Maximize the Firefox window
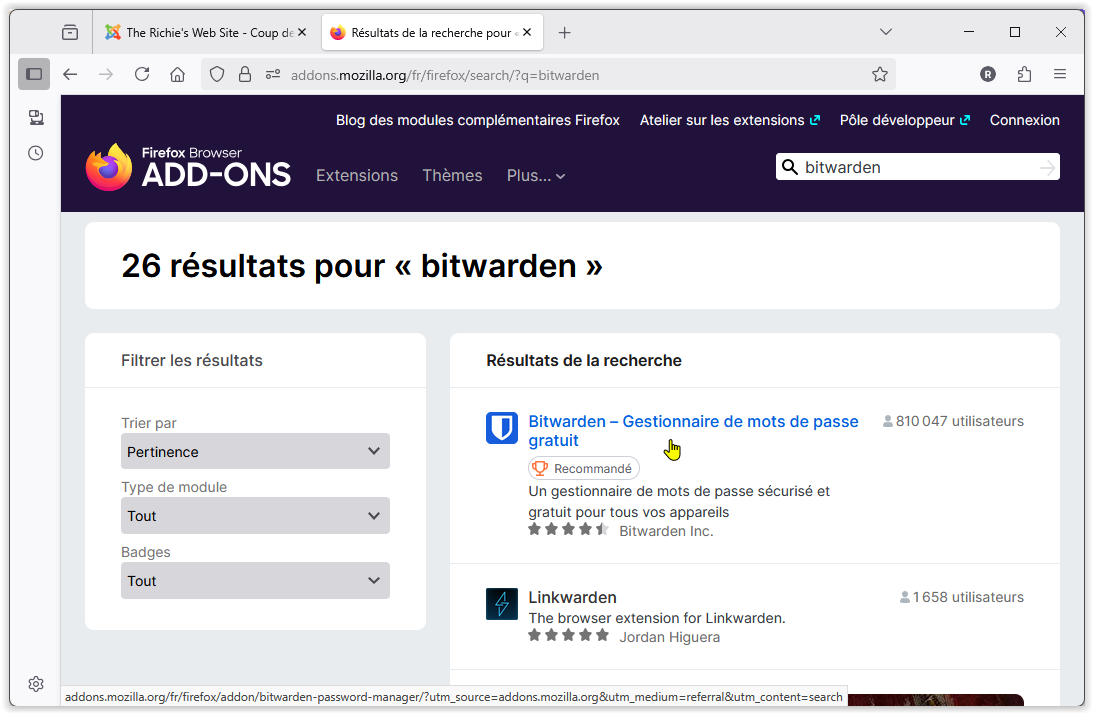 [1015, 32]
